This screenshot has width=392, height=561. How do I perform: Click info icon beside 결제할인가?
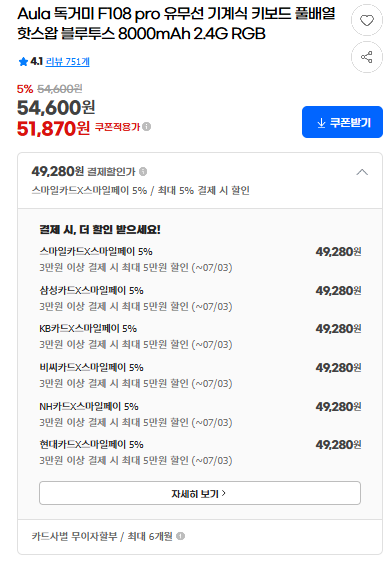[x=143, y=172]
